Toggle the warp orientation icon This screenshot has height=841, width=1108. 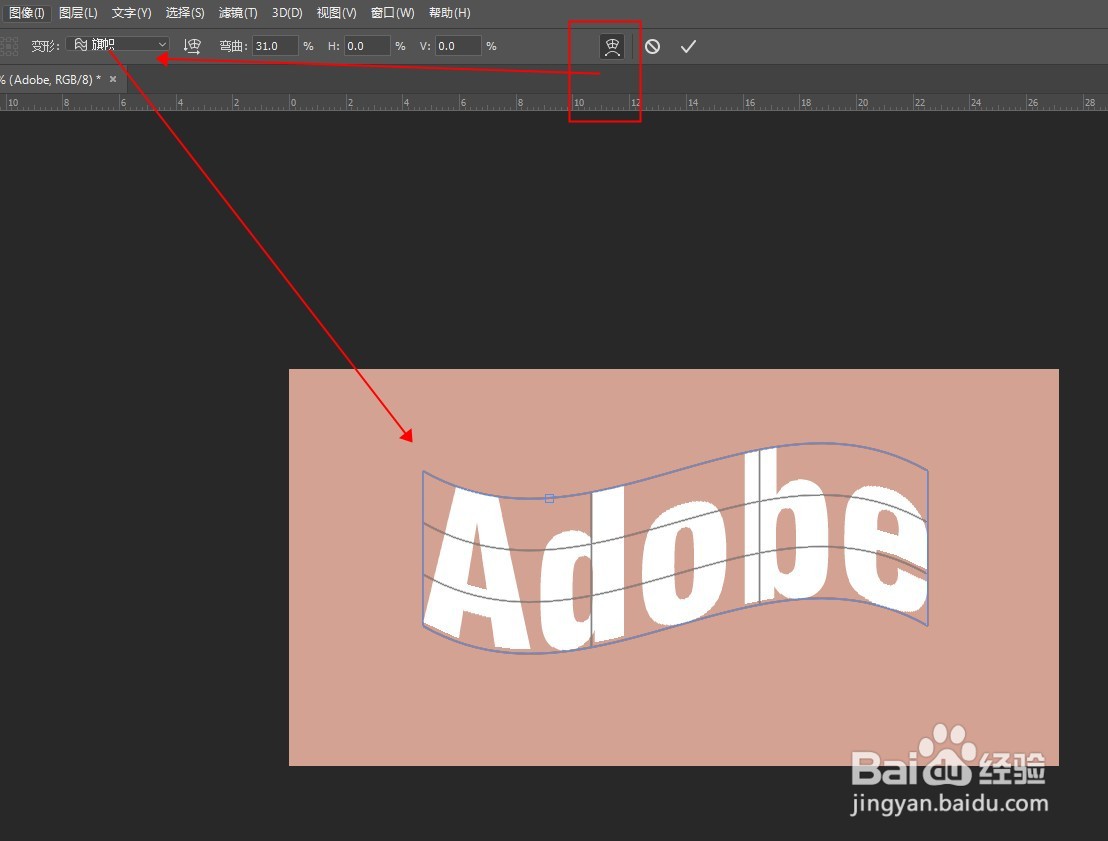pyautogui.click(x=191, y=46)
